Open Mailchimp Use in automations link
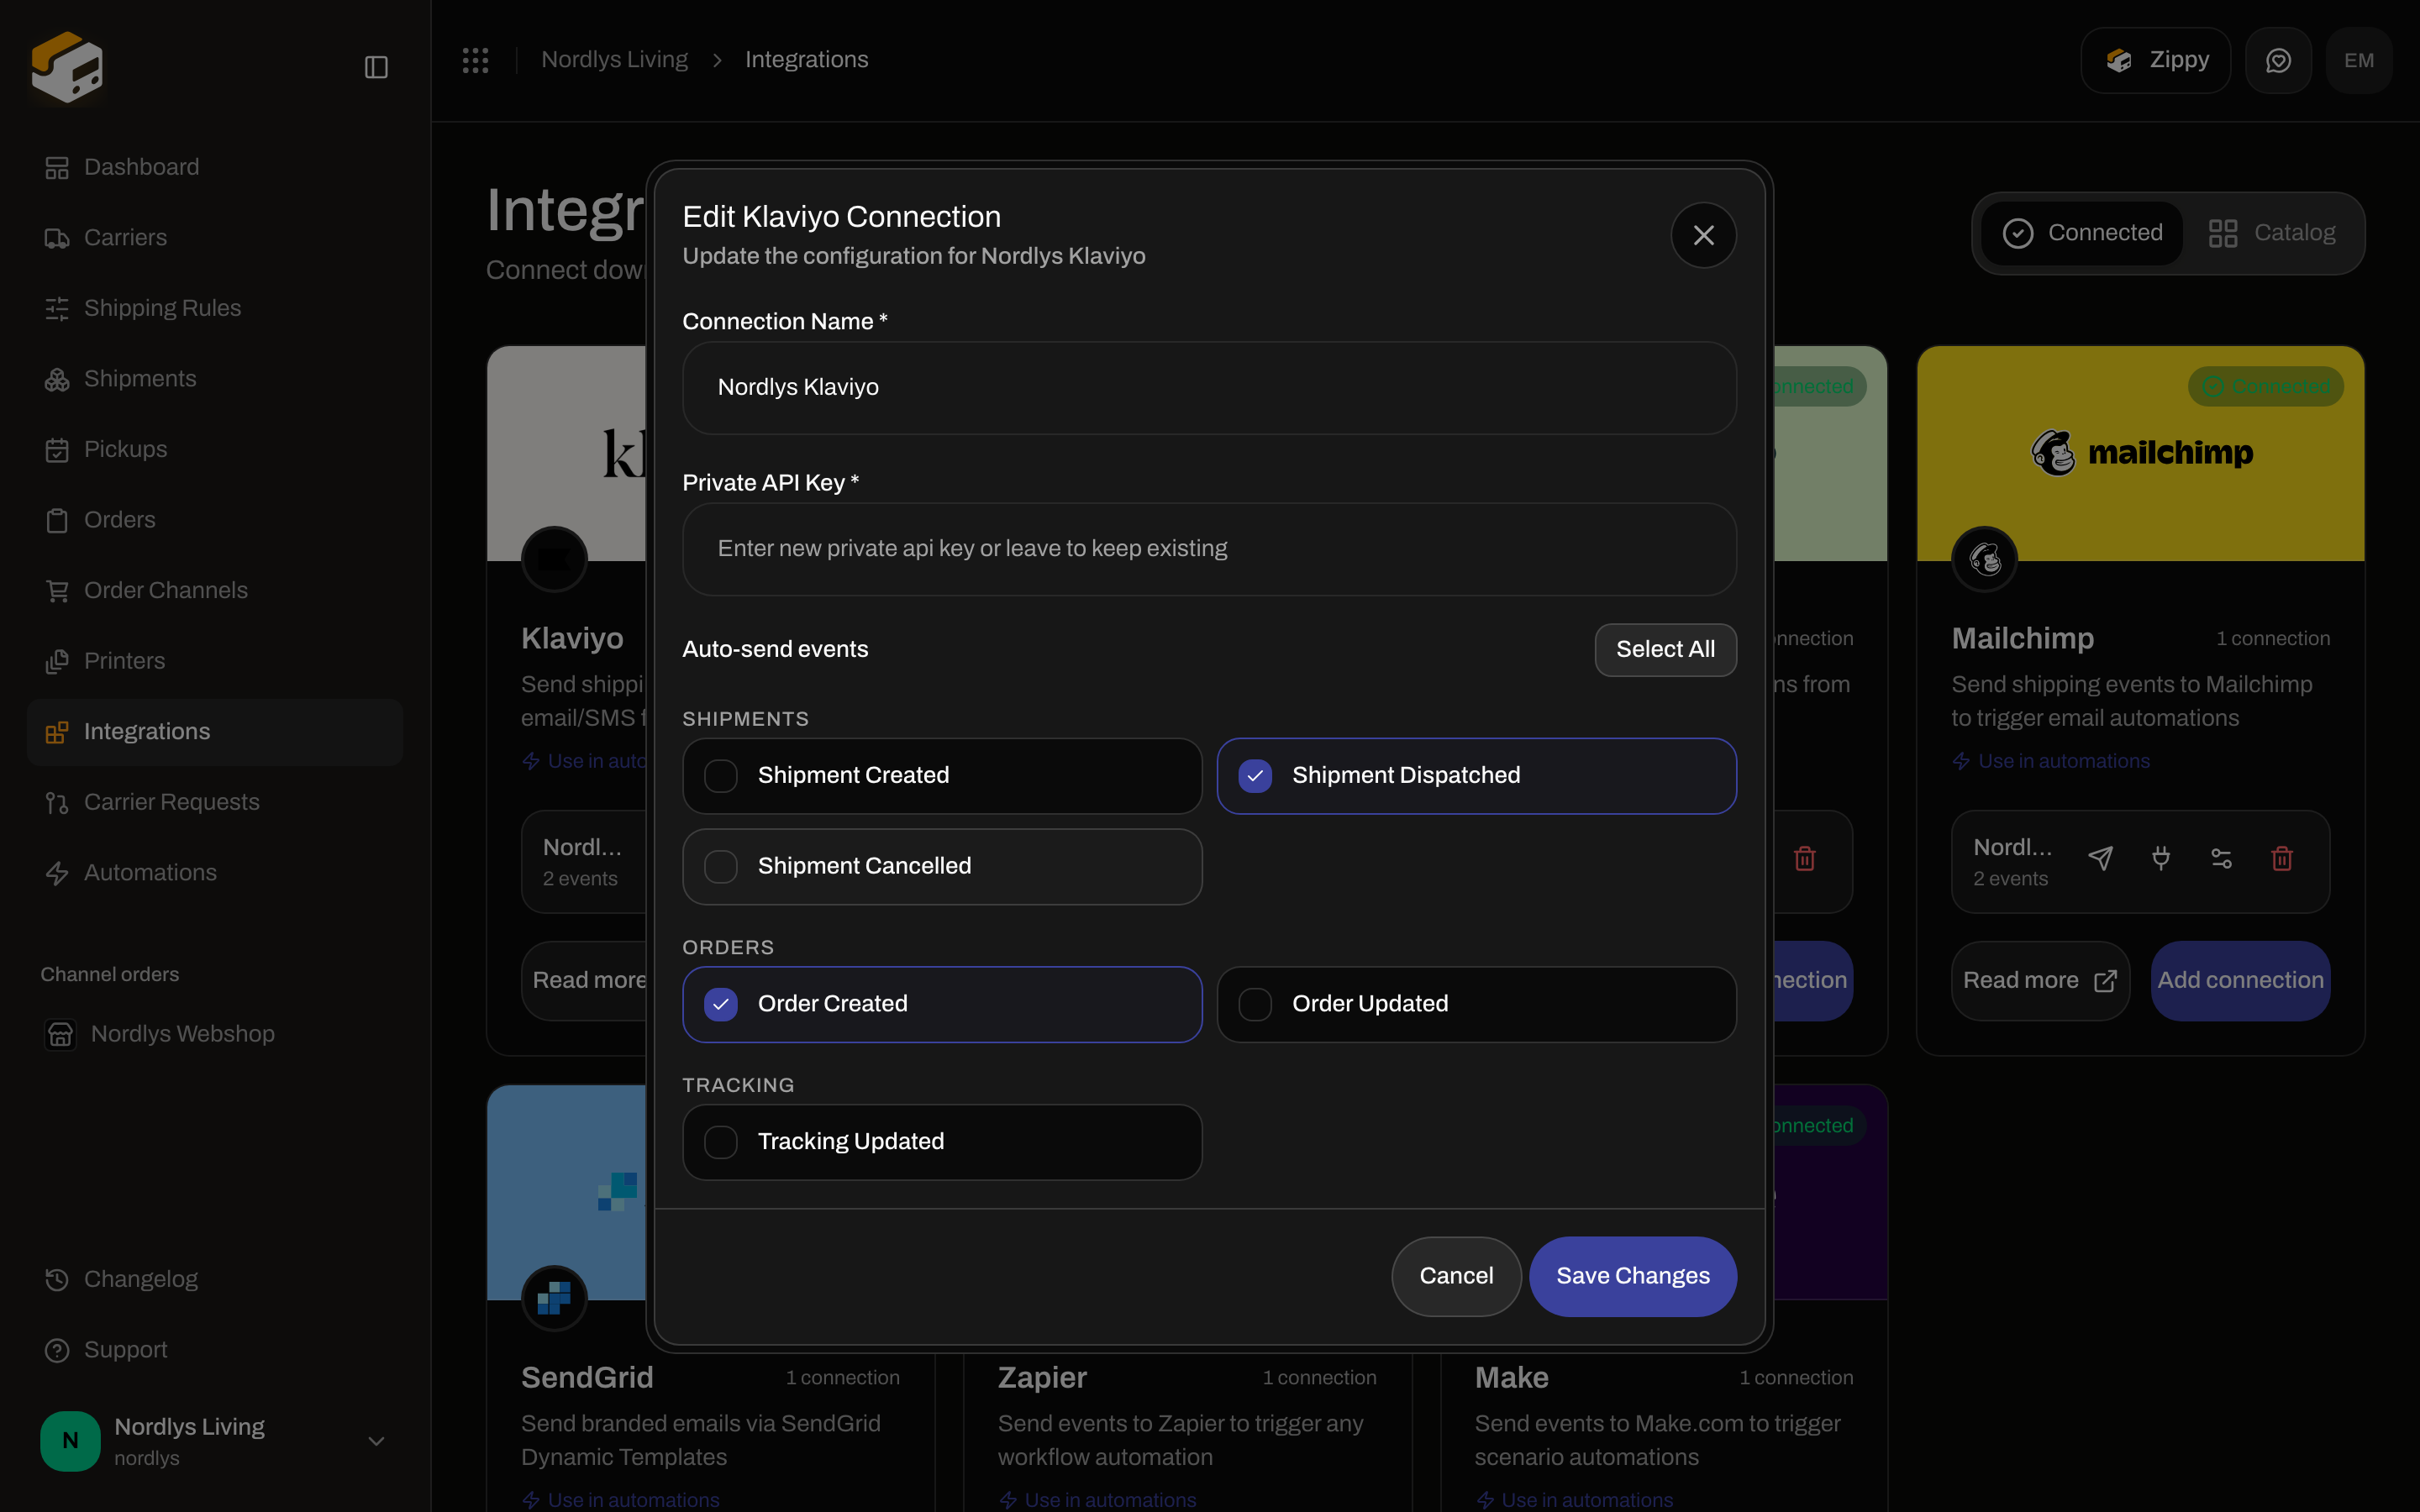The image size is (2420, 1512). [x=2051, y=762]
